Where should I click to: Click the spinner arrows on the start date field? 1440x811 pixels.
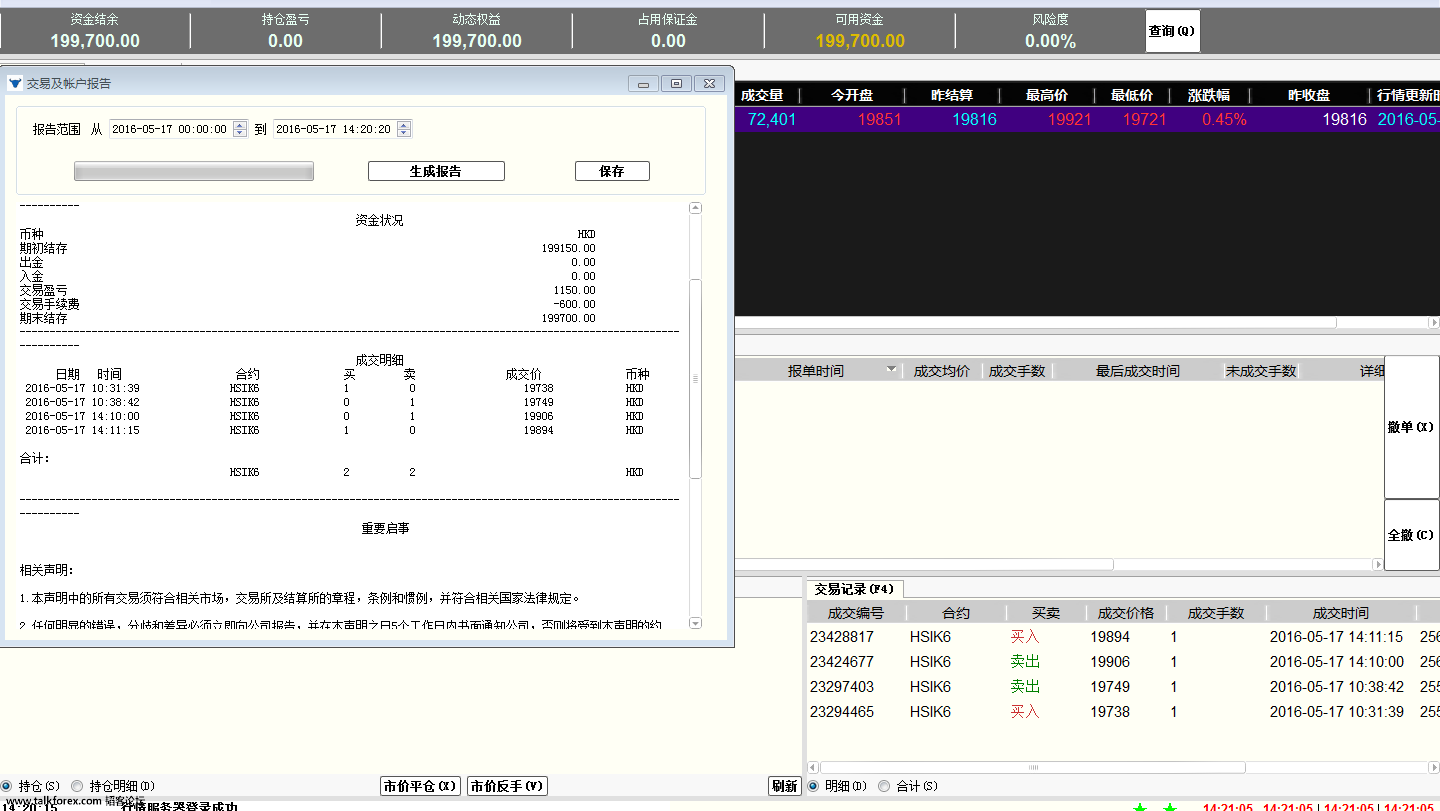point(239,129)
